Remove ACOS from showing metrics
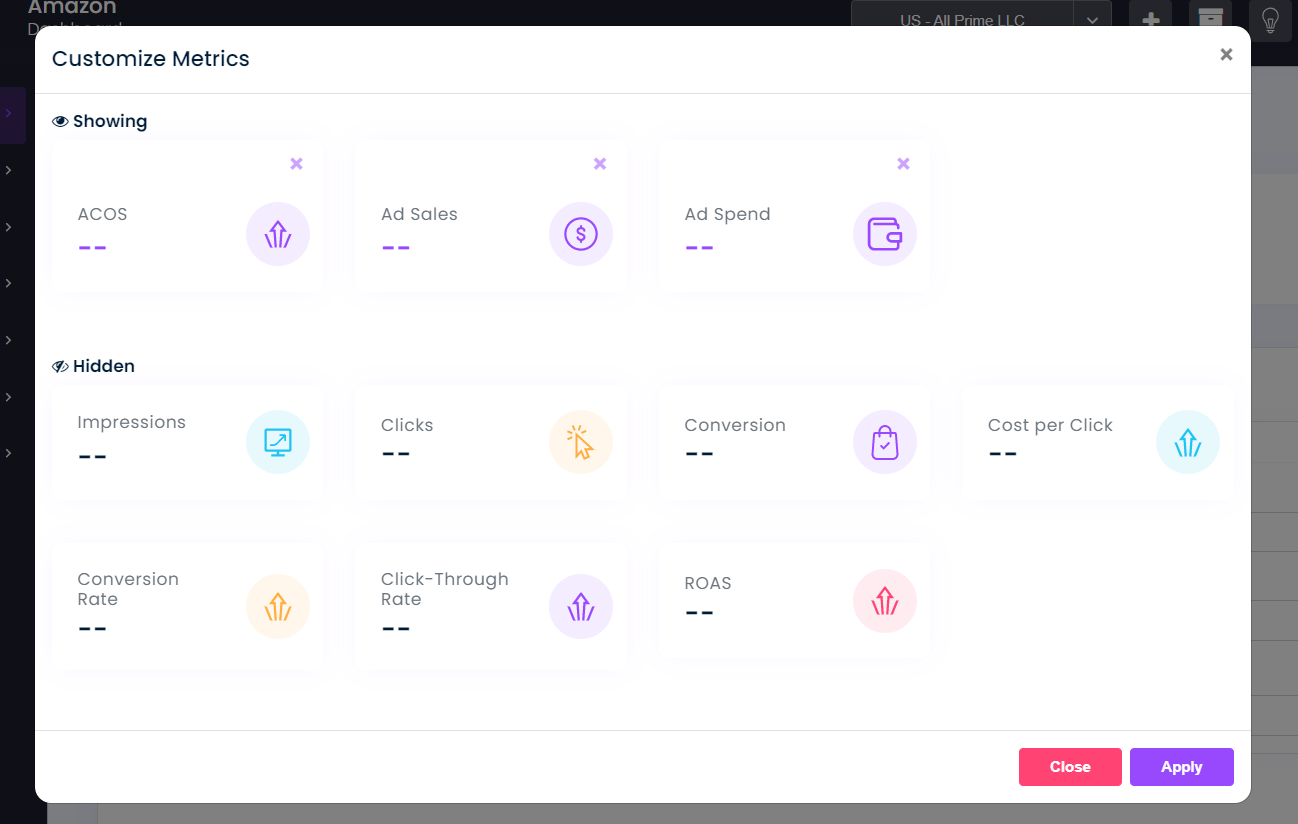The width and height of the screenshot is (1298, 824). pos(296,164)
